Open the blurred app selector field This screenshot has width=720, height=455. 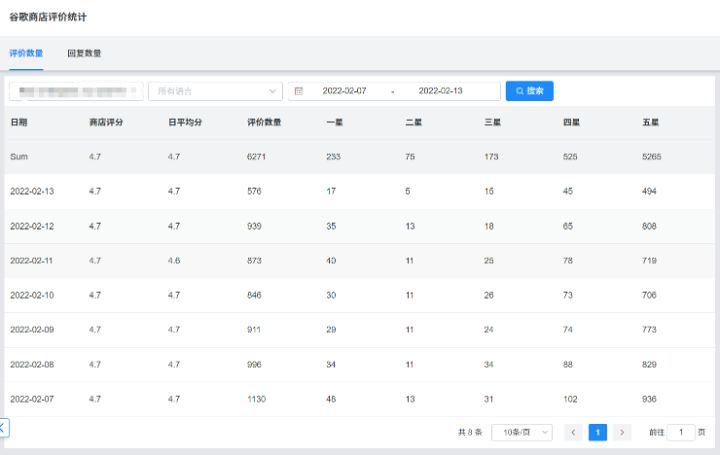pos(76,91)
